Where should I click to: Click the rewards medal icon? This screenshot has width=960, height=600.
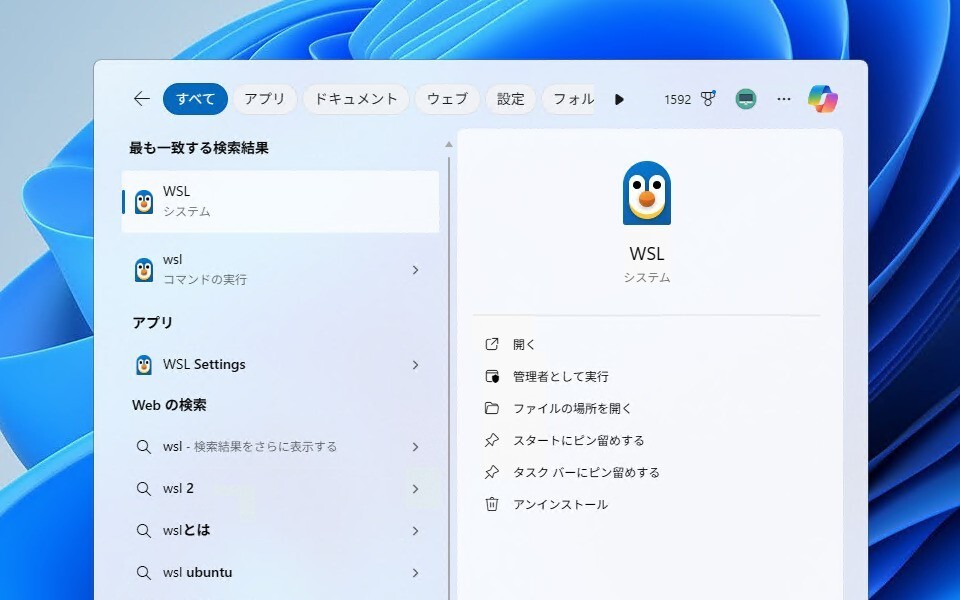click(708, 99)
